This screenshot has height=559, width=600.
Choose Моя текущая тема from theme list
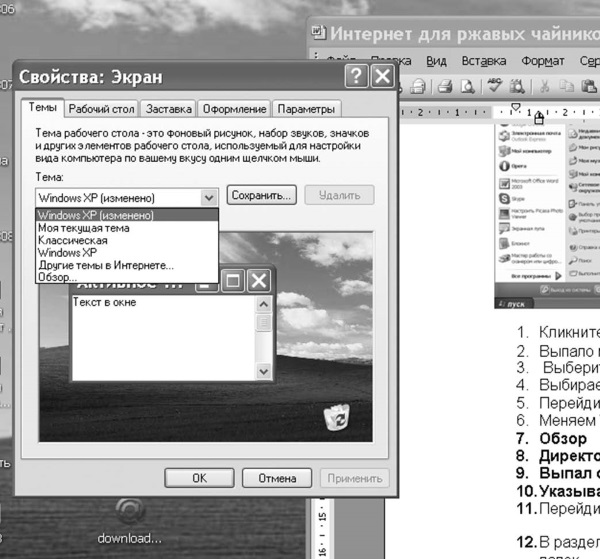pyautogui.click(x=127, y=228)
